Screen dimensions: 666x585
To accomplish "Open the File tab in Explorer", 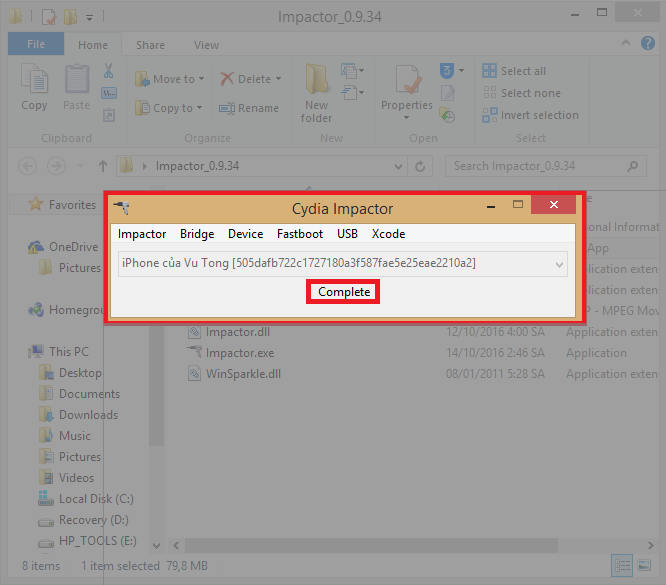I will pyautogui.click(x=36, y=44).
